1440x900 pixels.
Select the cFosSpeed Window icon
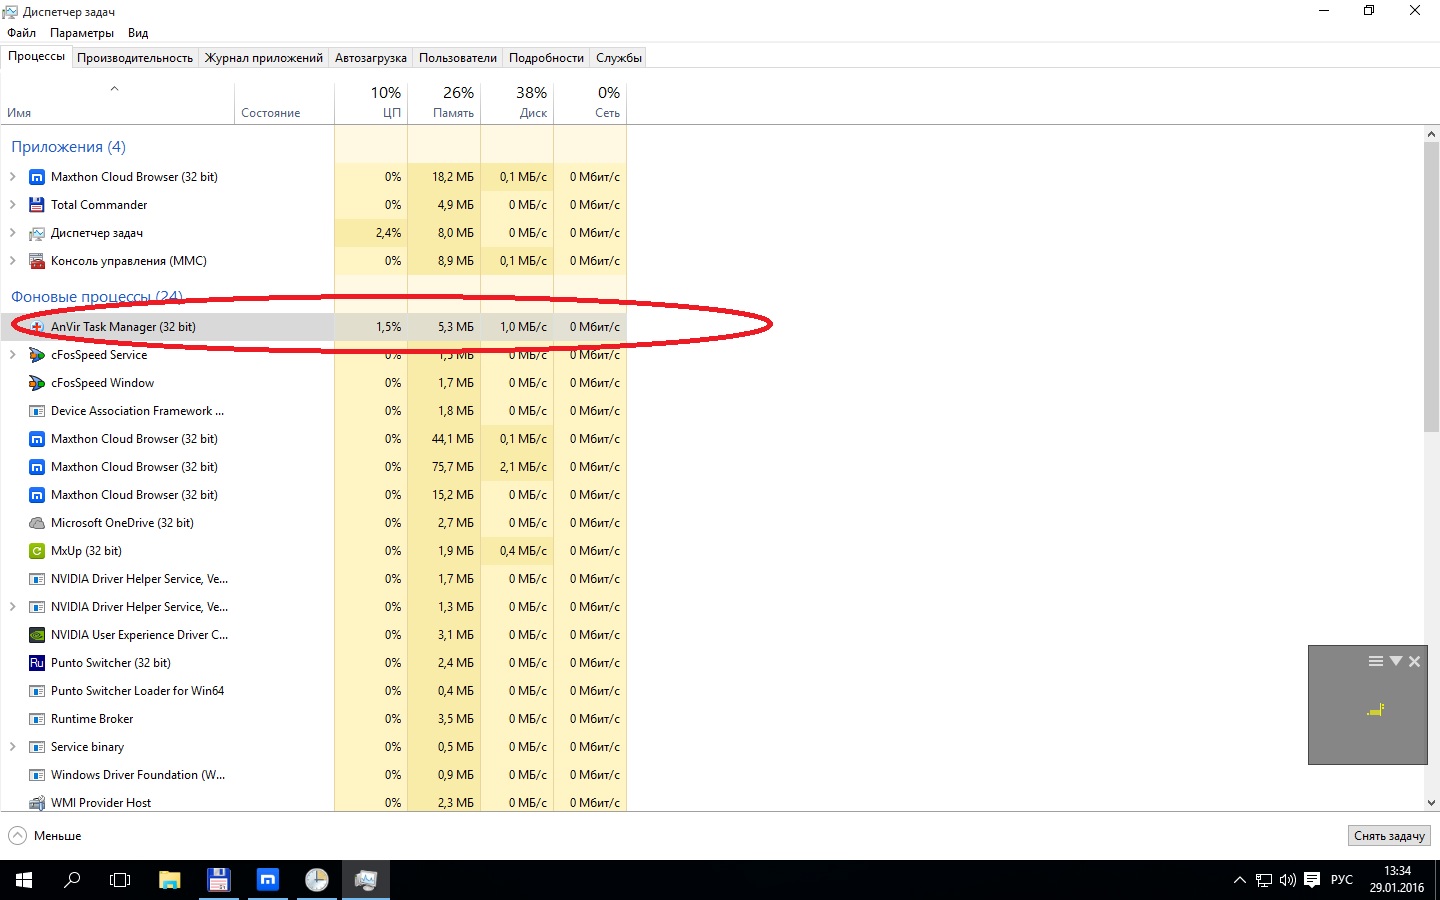point(37,383)
